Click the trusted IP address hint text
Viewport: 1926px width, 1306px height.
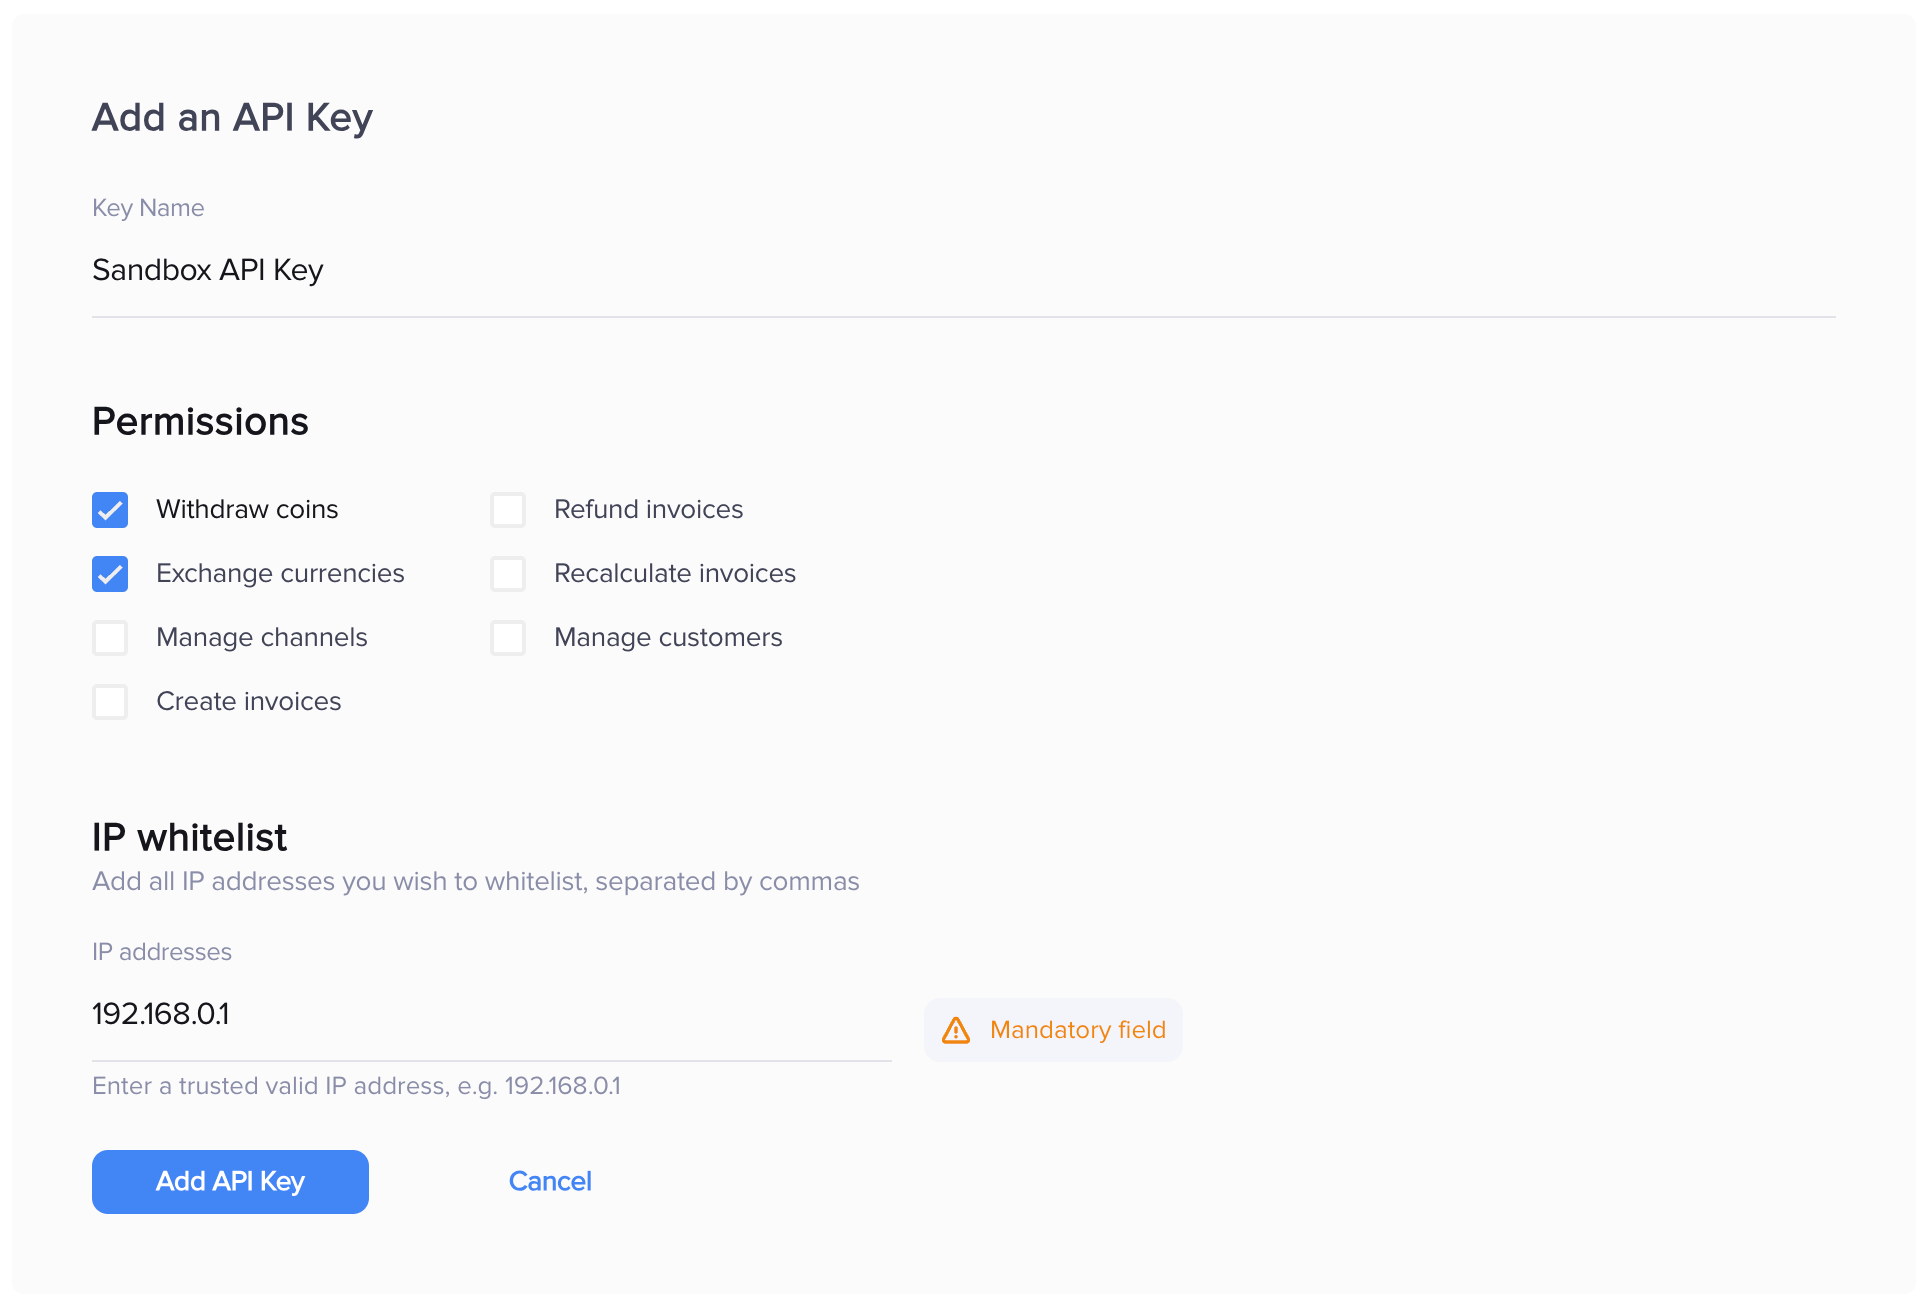click(x=356, y=1086)
